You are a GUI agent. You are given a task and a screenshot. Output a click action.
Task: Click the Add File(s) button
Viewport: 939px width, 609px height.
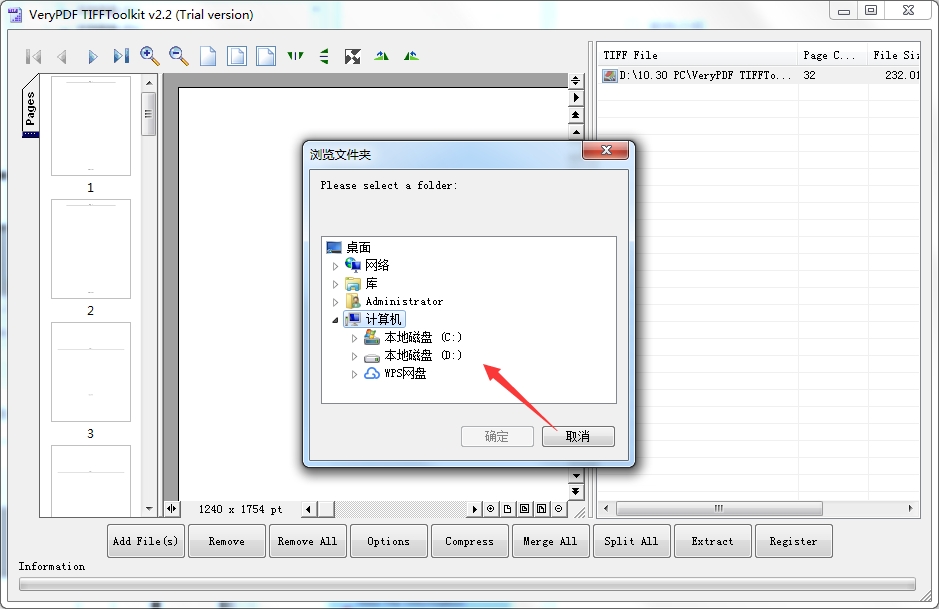point(146,541)
